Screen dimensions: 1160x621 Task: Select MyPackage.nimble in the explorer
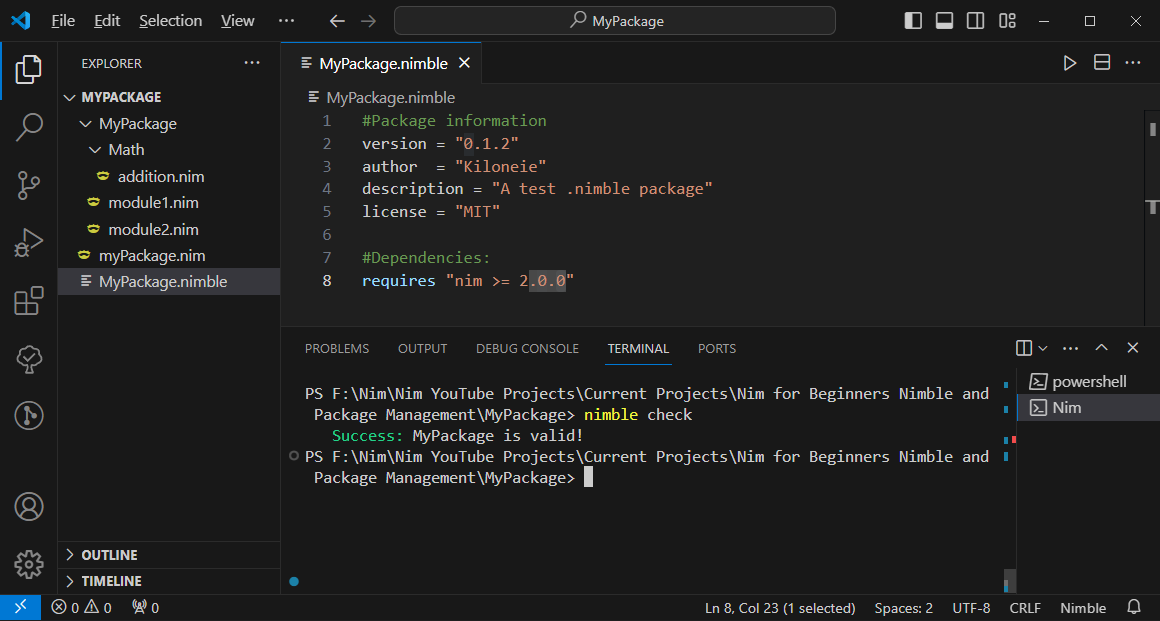[169, 282]
